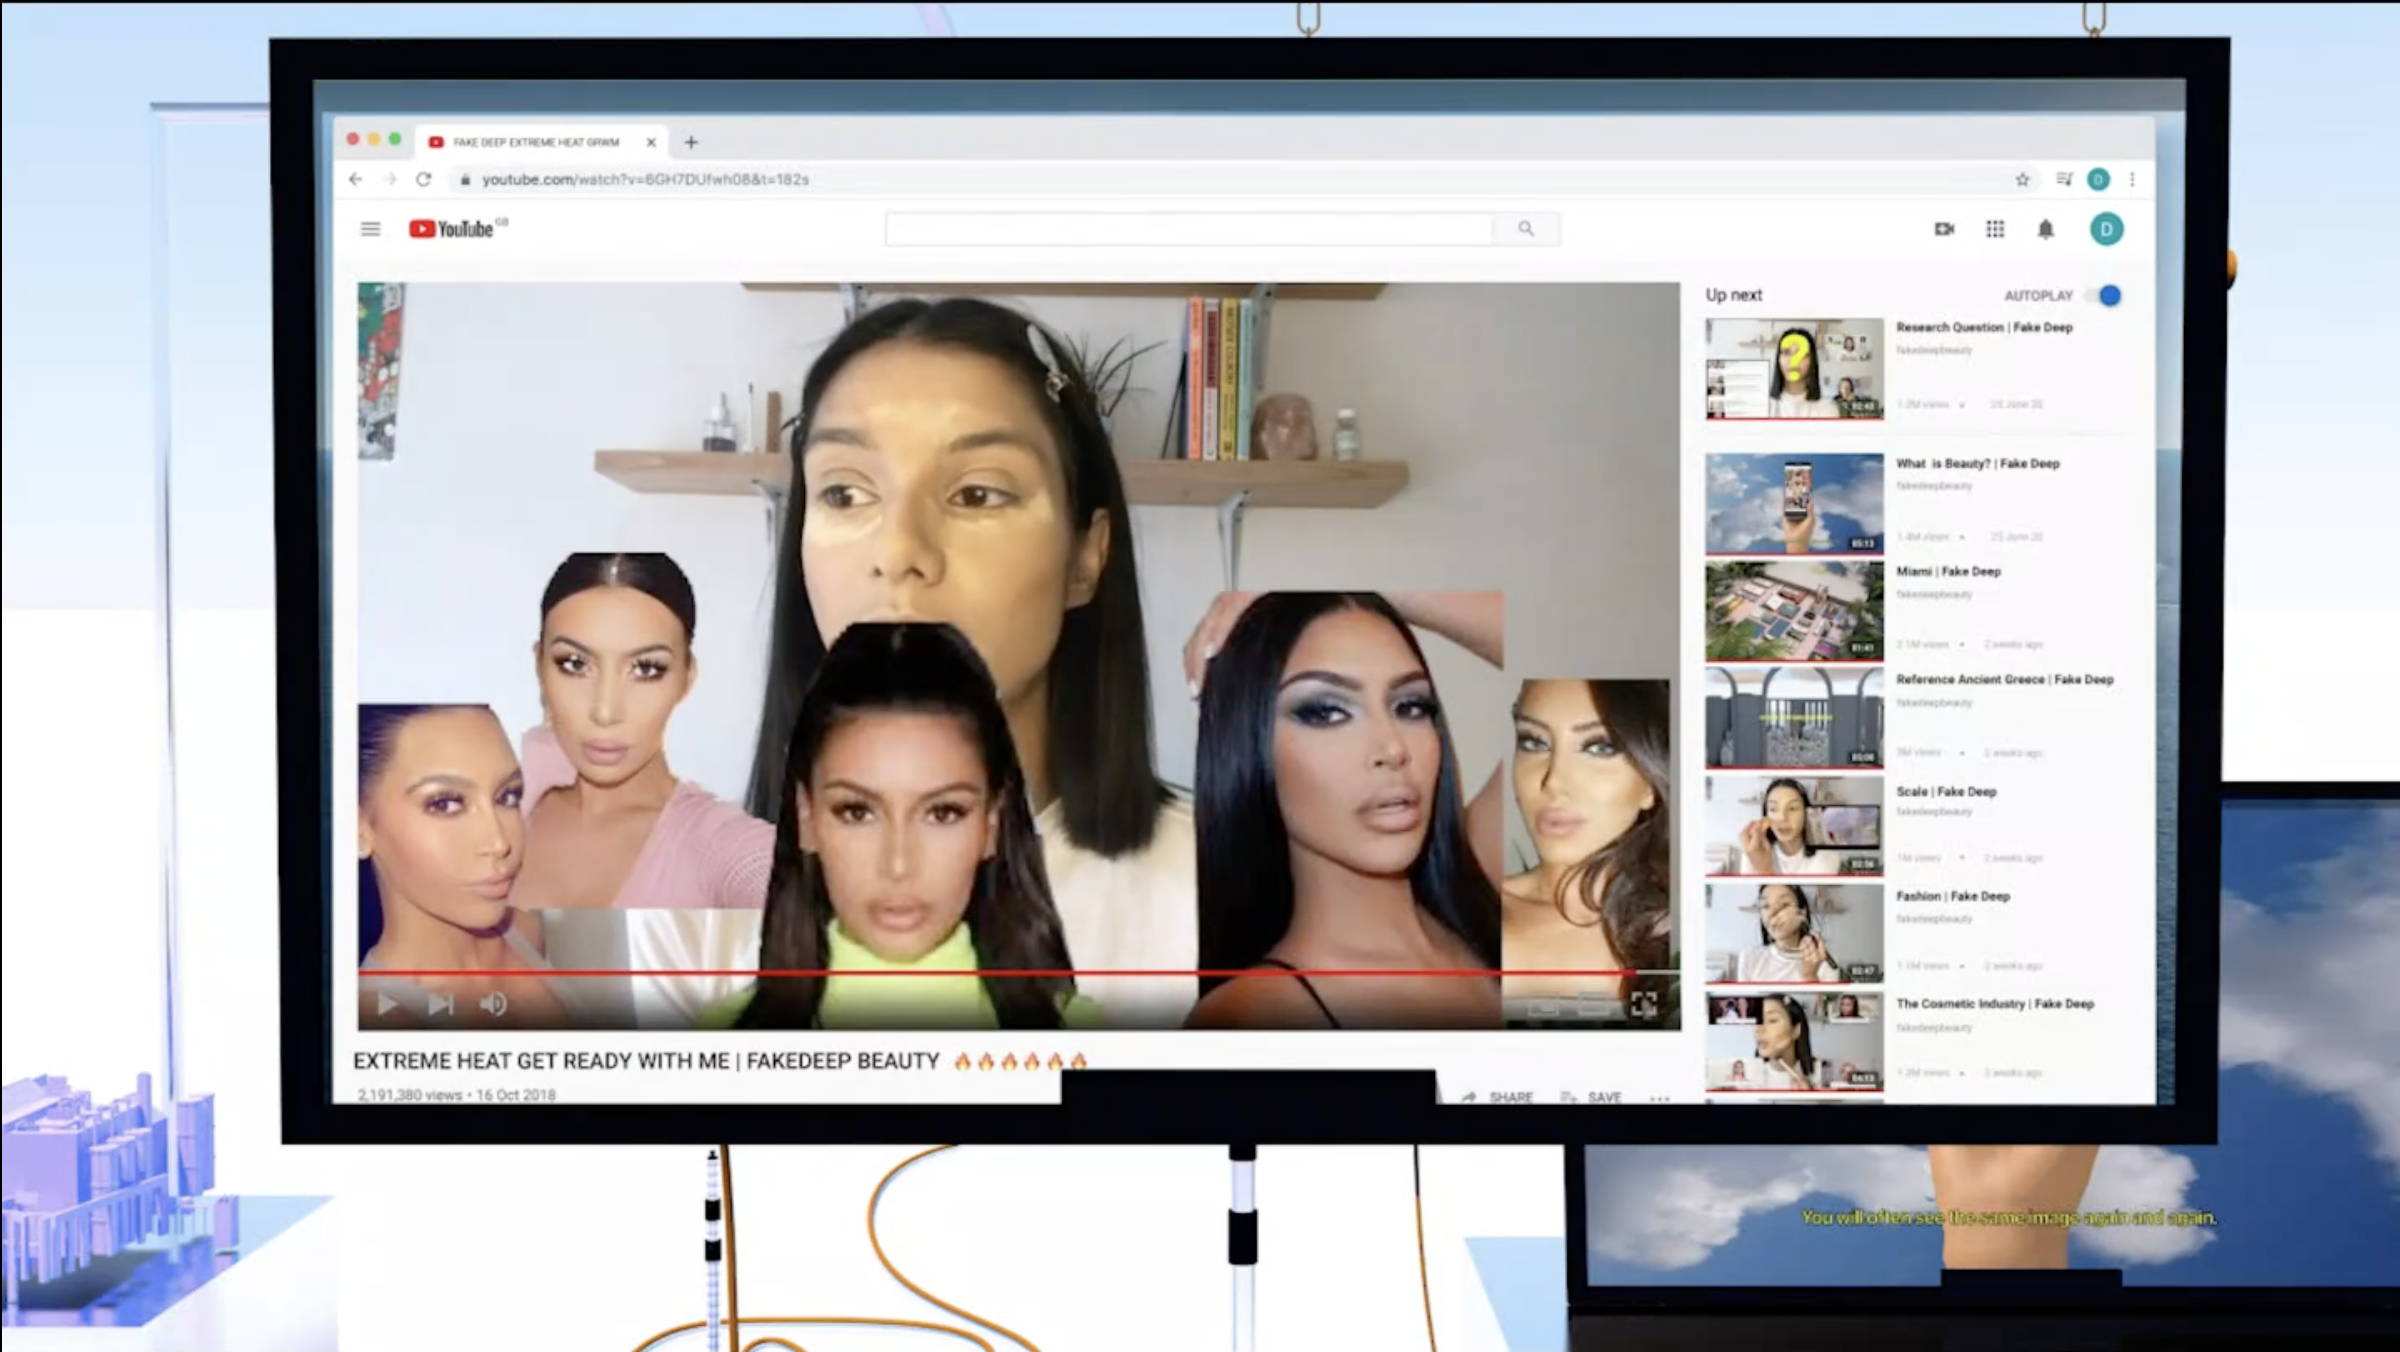Save the video to a playlist
This screenshot has height=1352, width=2400.
(1591, 1097)
